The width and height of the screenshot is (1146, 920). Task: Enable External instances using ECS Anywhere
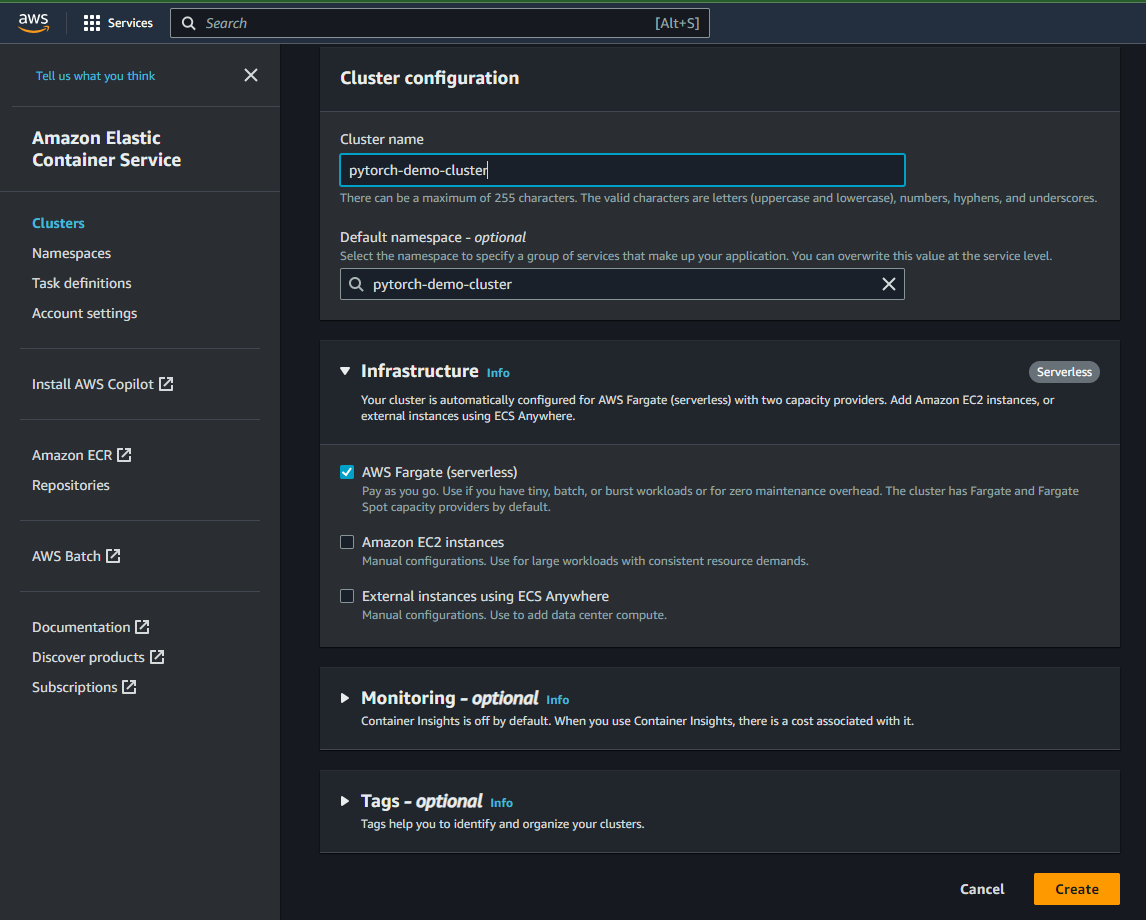tap(347, 596)
